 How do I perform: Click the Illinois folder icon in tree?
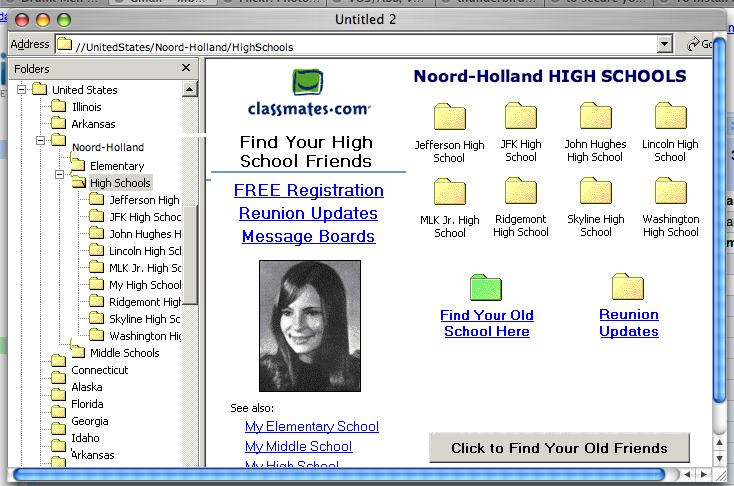click(59, 106)
